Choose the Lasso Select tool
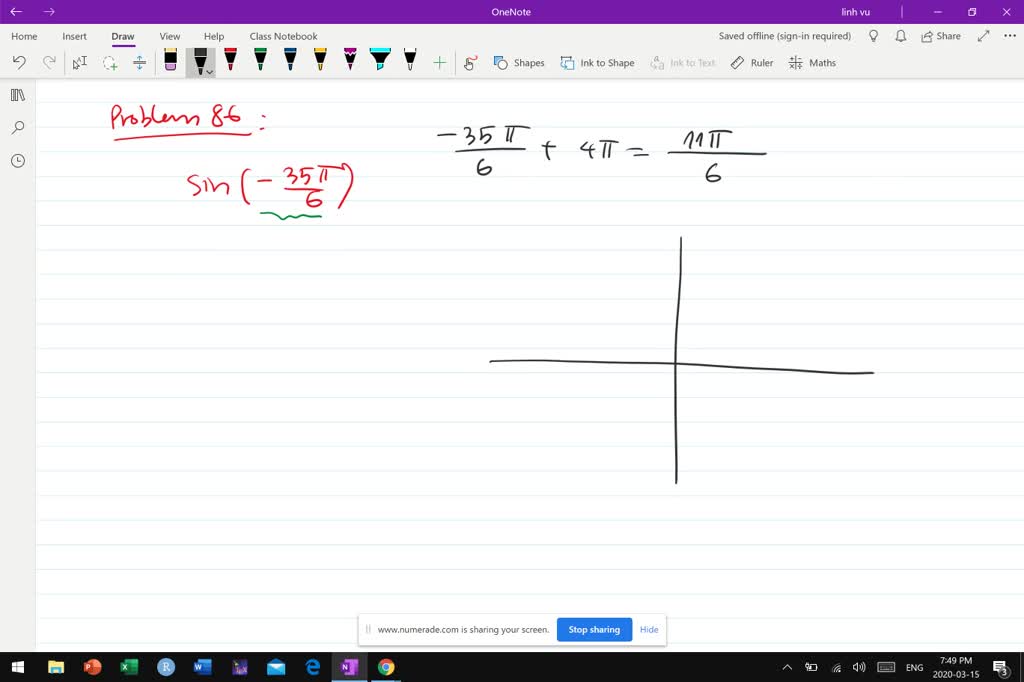Viewport: 1024px width, 682px height. [110, 63]
